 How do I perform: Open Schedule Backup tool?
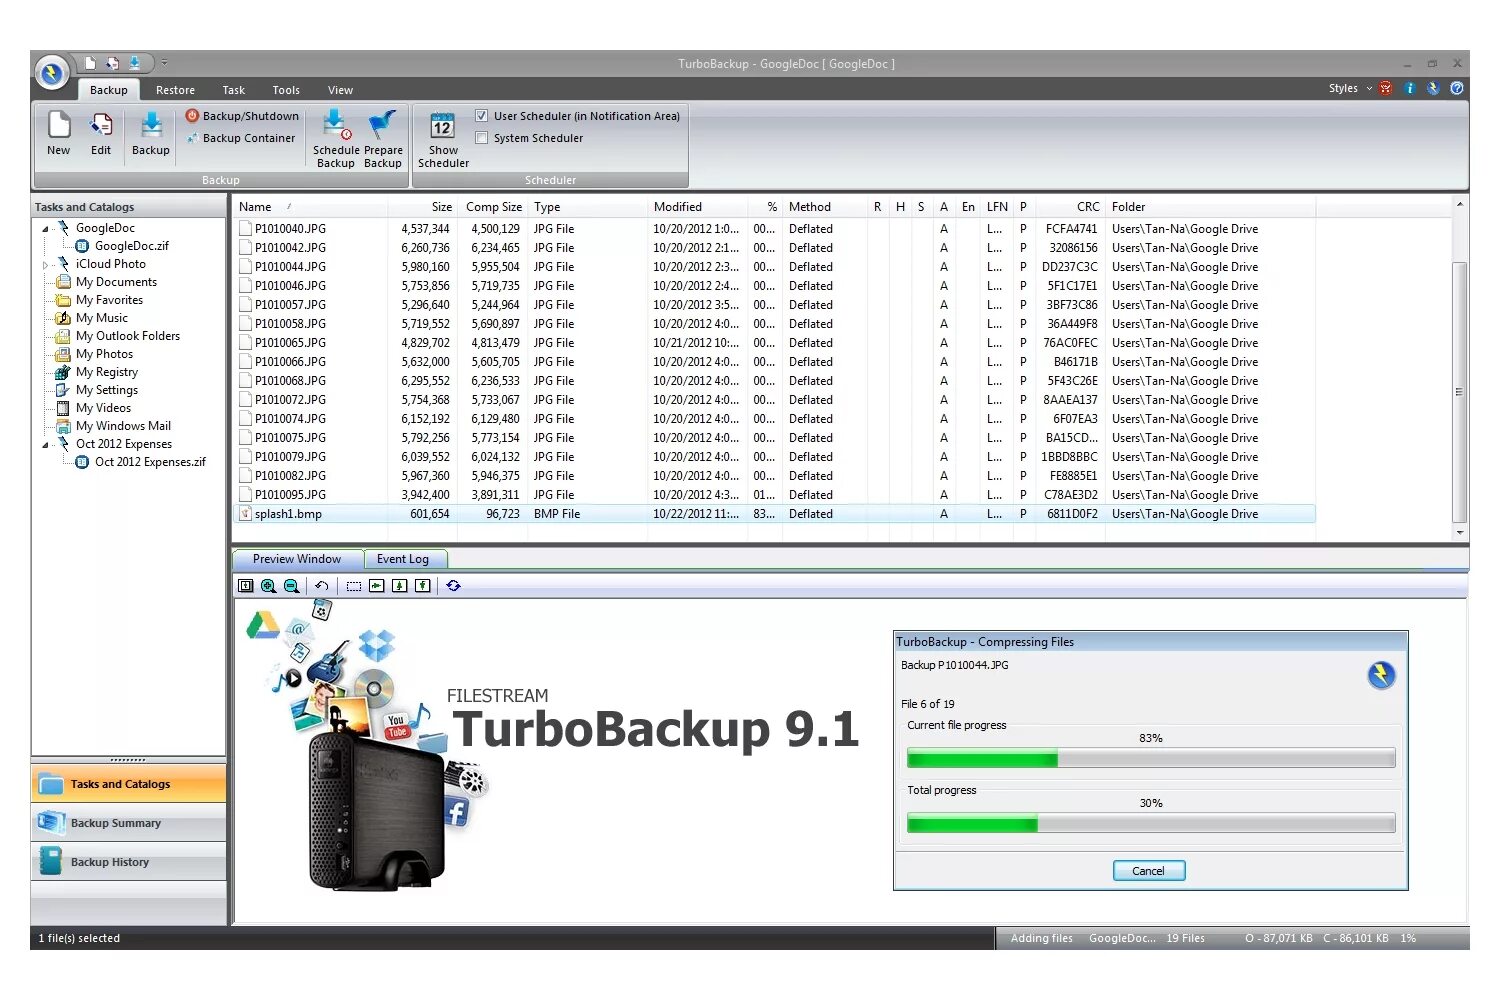pyautogui.click(x=336, y=139)
